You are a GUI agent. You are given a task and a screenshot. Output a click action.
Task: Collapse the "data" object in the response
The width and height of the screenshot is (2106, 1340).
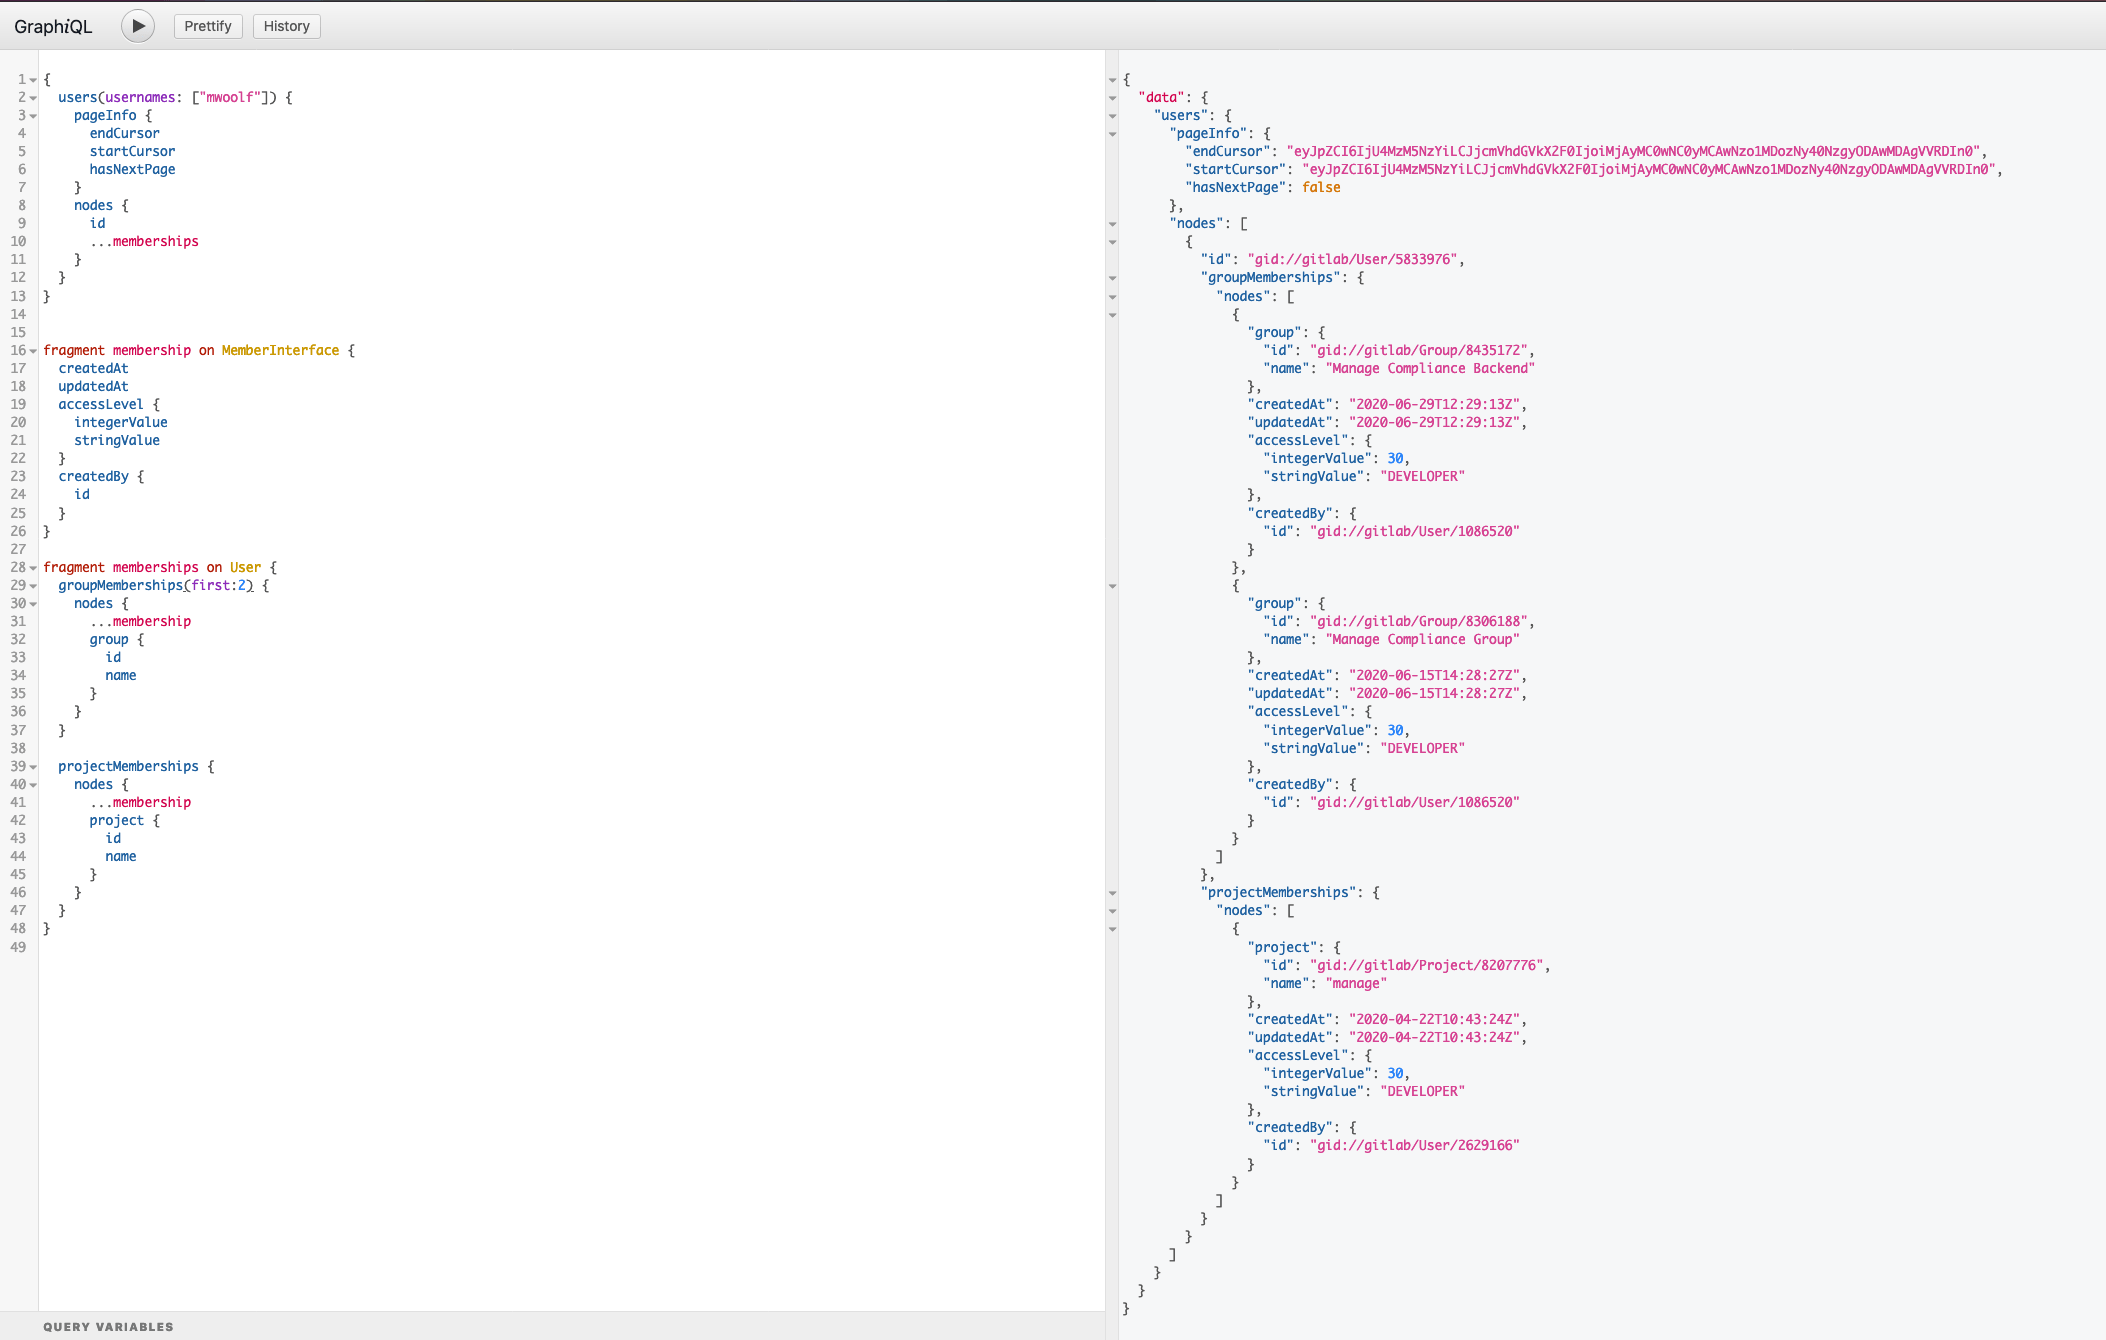[x=1113, y=97]
